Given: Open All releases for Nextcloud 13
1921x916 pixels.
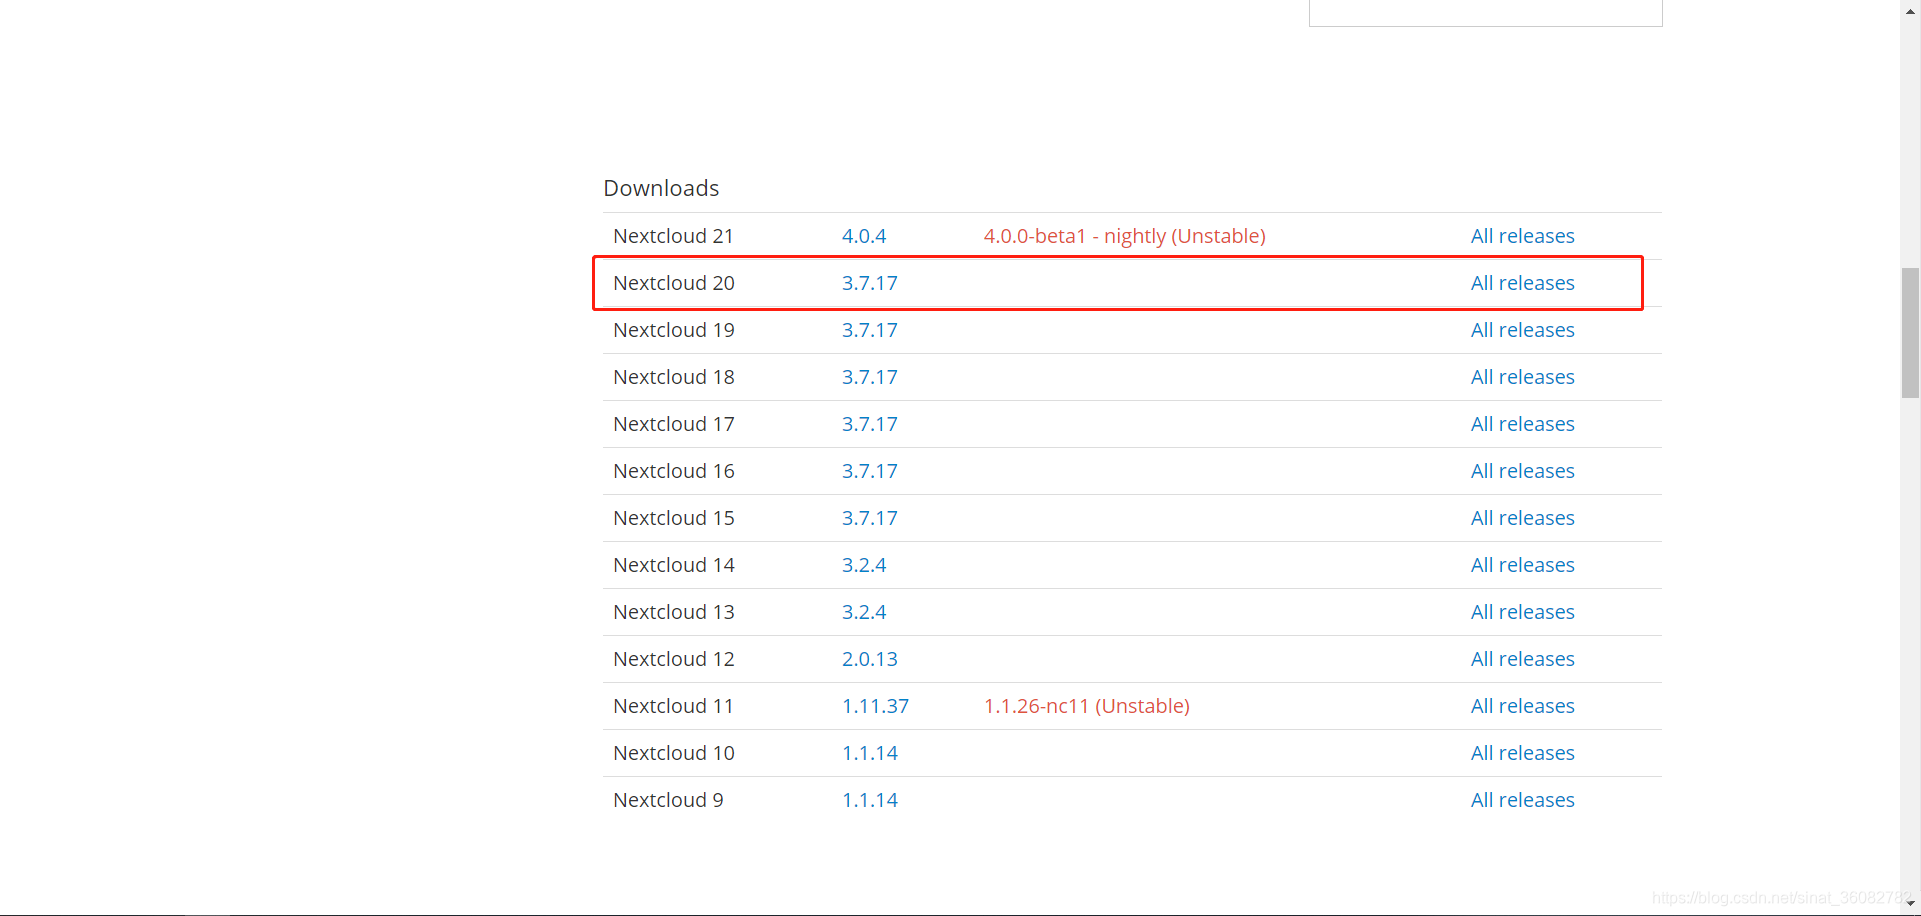Looking at the screenshot, I should (x=1522, y=612).
